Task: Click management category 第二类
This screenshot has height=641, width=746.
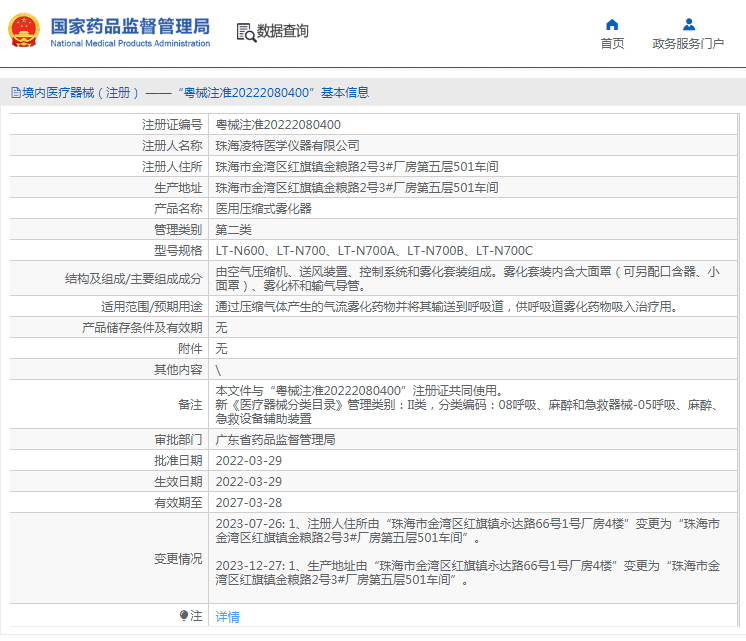Action: 233,229
